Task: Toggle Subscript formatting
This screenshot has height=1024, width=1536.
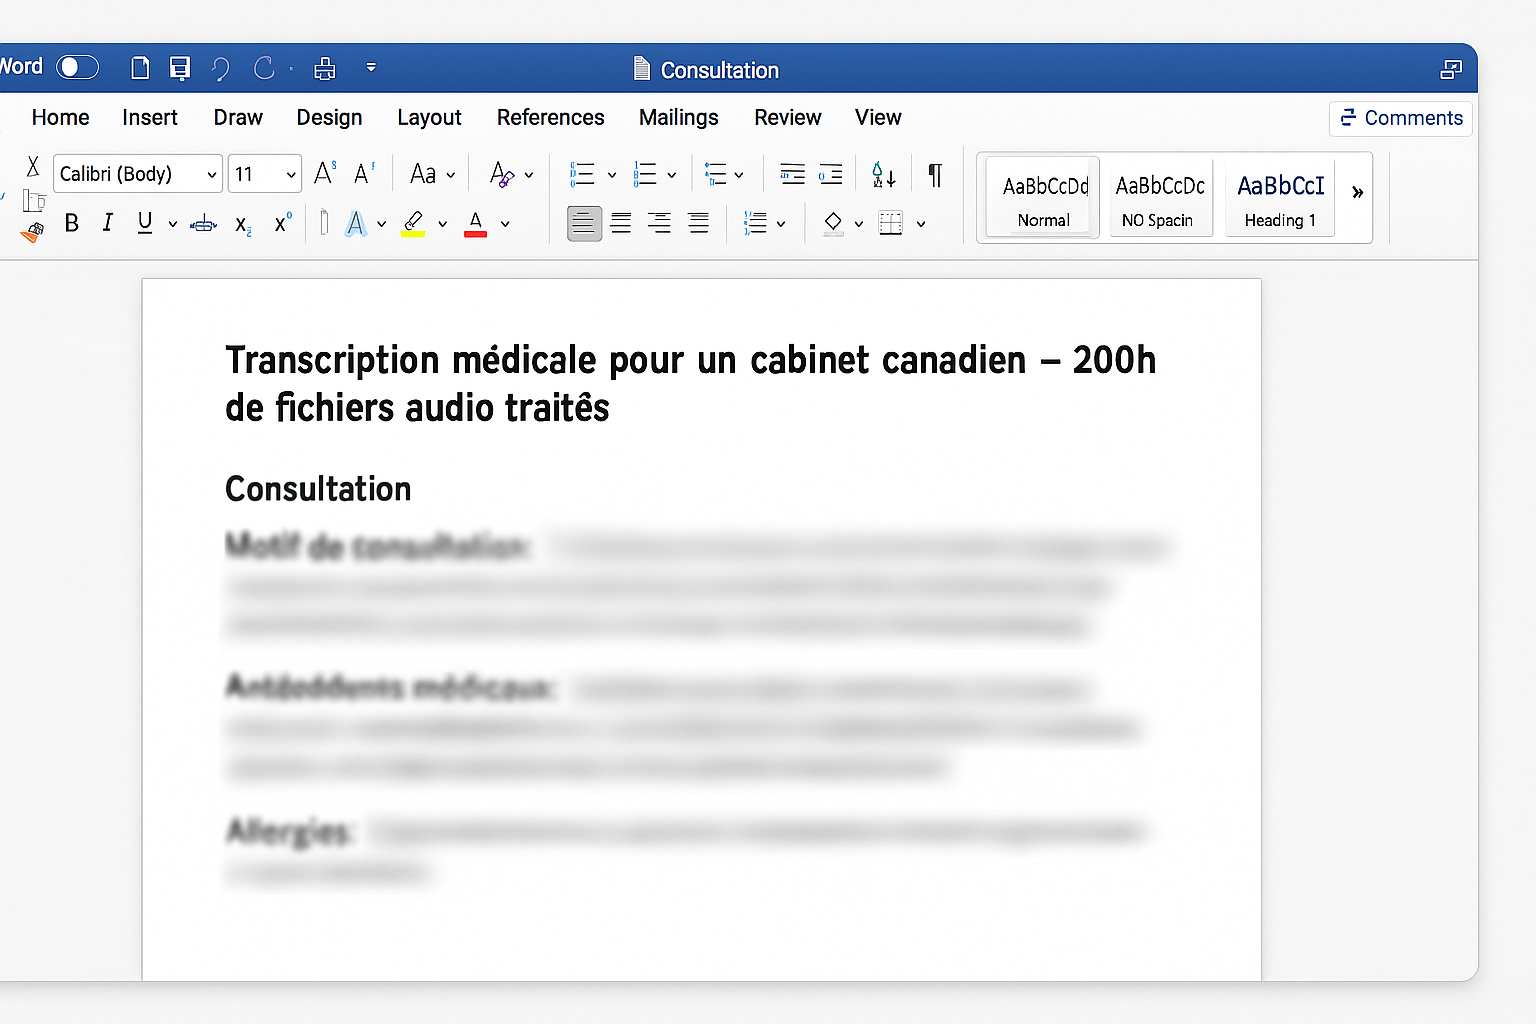Action: click(x=243, y=225)
